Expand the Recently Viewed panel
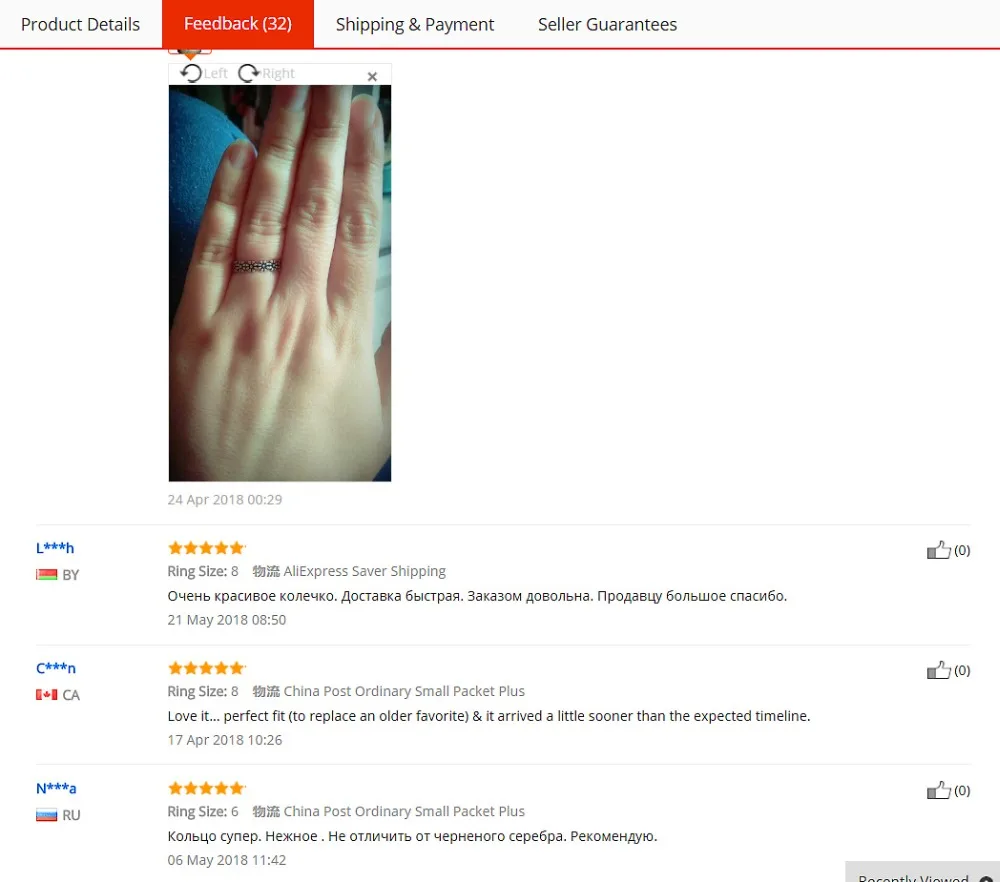Image resolution: width=1000 pixels, height=882 pixels. (x=922, y=874)
